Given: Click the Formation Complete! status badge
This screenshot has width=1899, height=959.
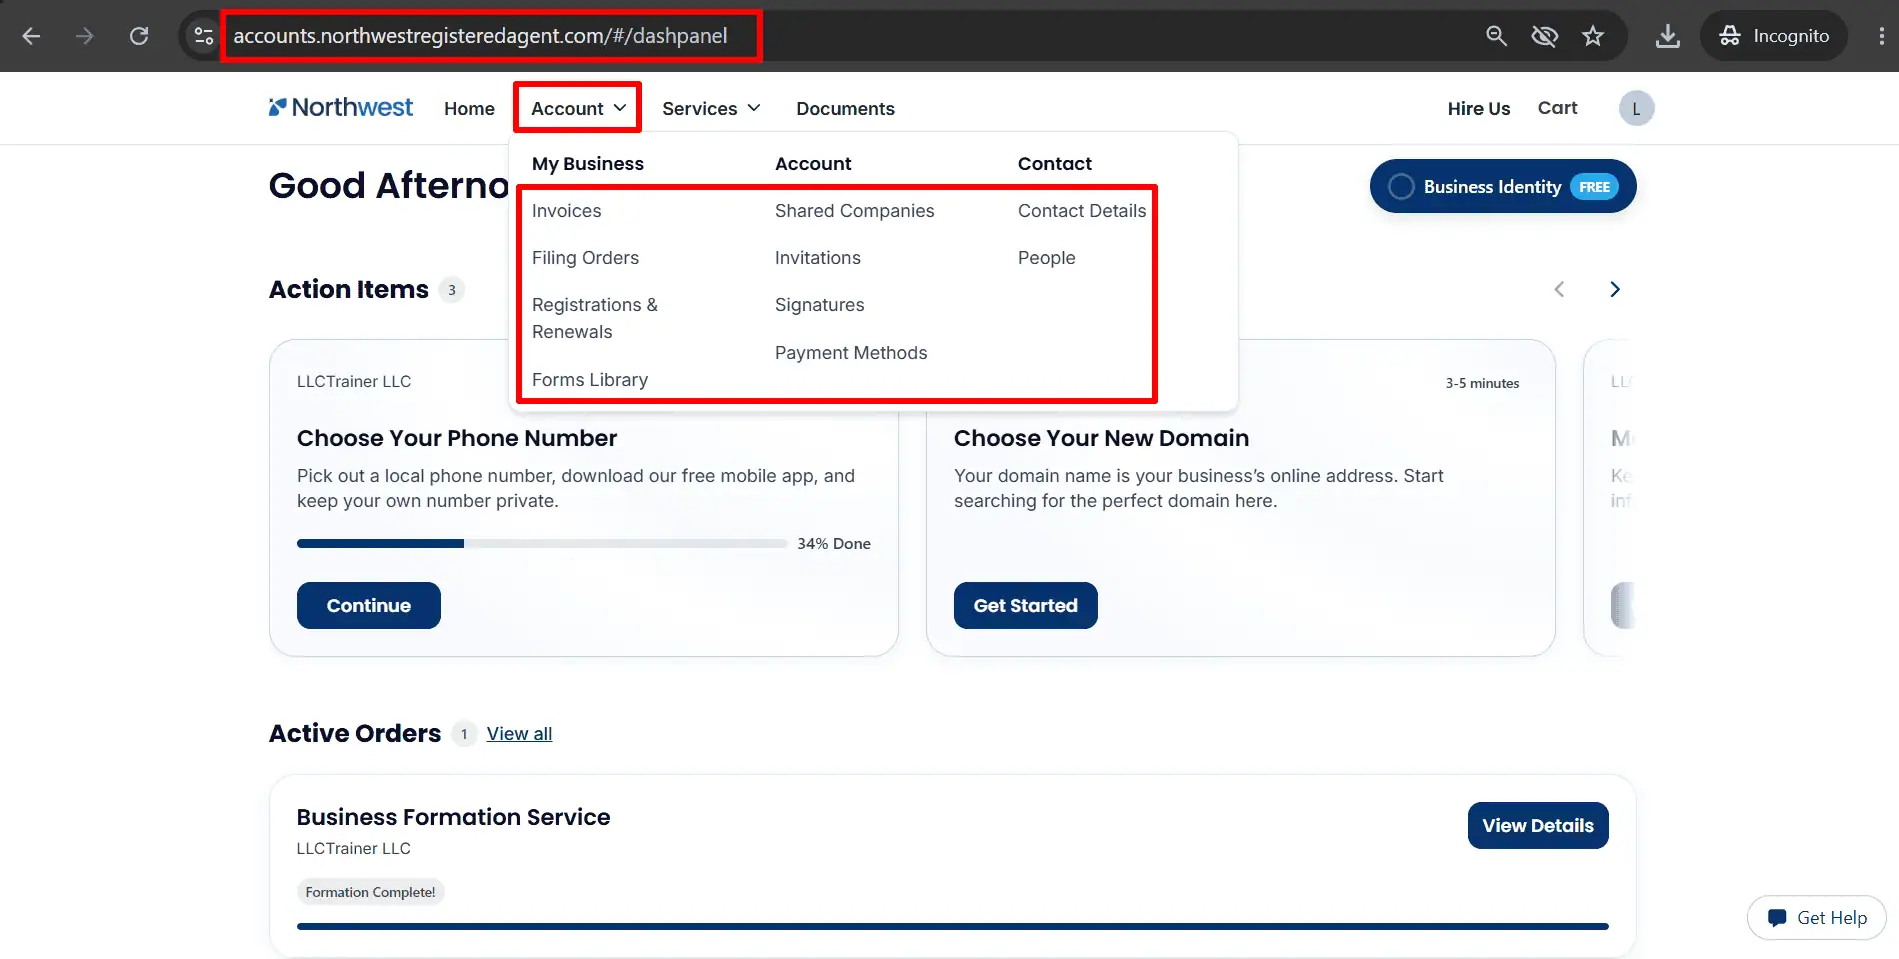Looking at the screenshot, I should coord(370,892).
